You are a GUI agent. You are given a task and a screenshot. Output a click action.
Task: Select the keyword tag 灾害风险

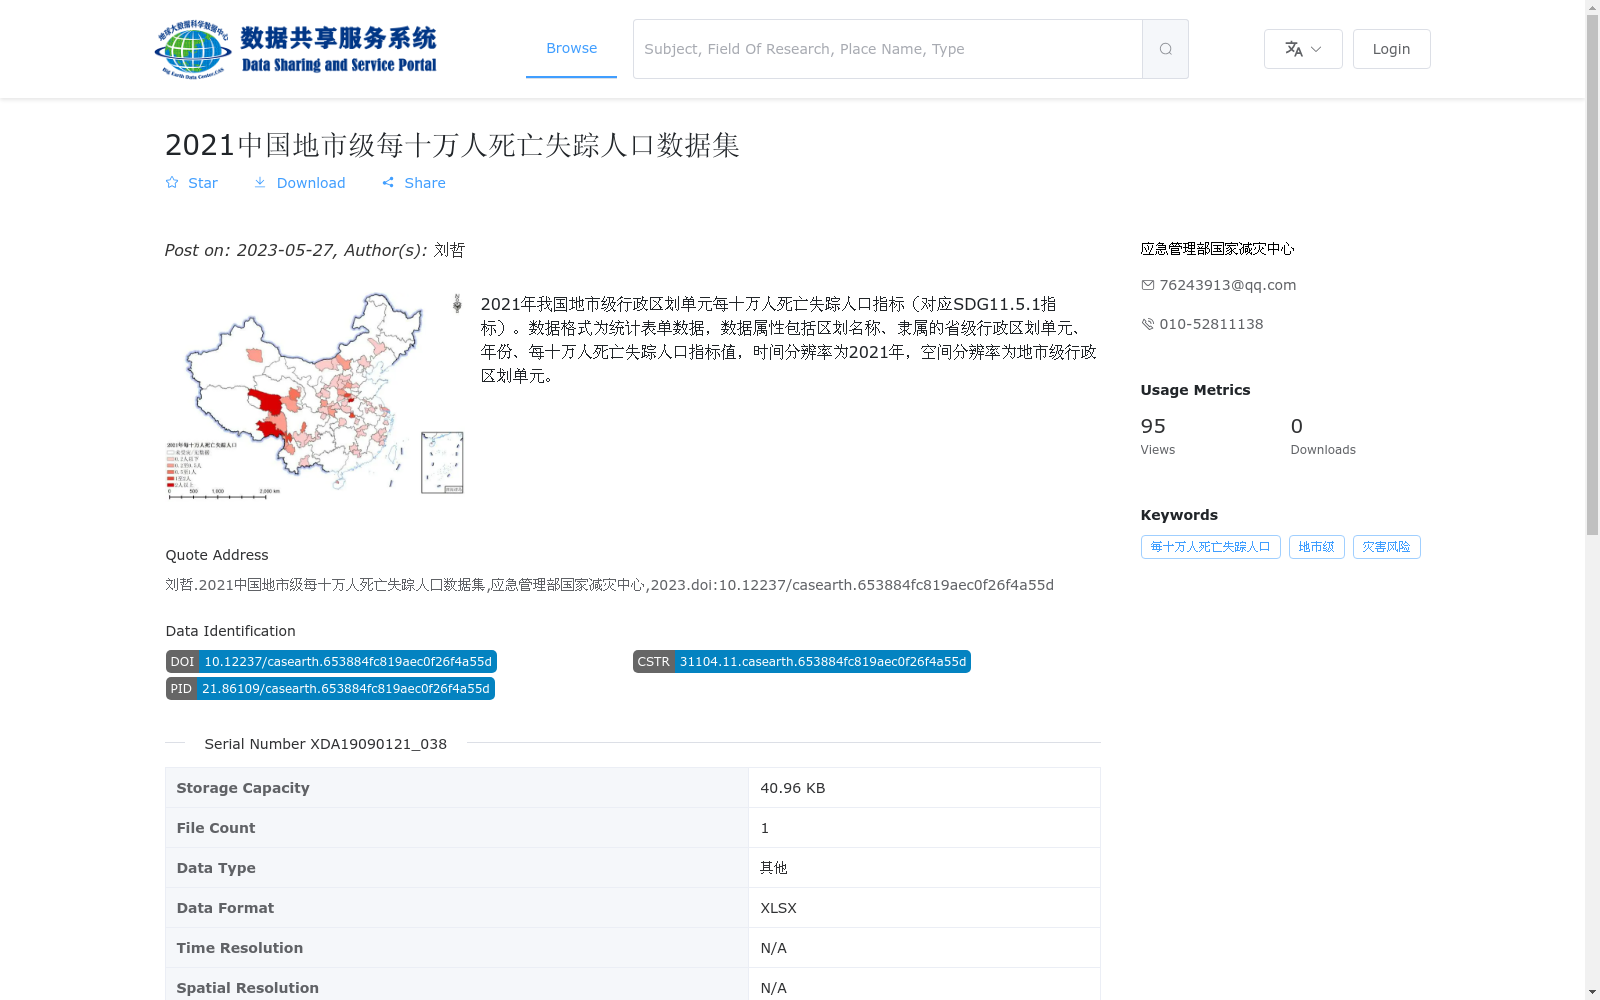1386,547
